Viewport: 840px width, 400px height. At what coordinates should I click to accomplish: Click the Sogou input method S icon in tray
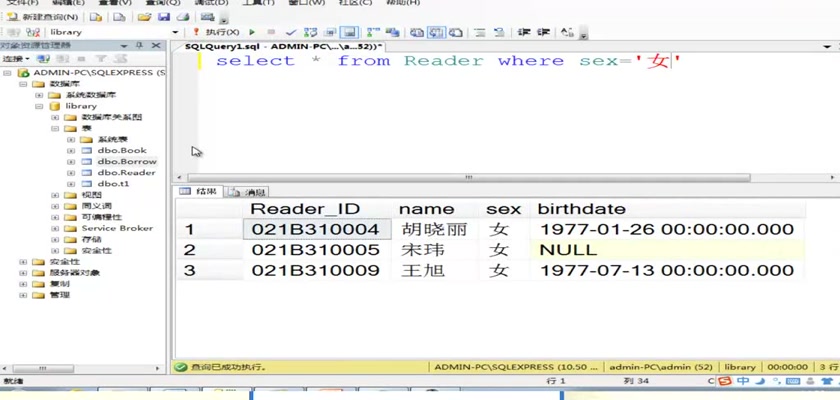pos(725,381)
